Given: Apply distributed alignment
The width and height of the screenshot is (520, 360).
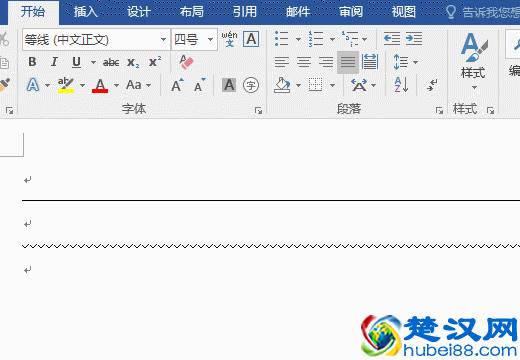Looking at the screenshot, I should pyautogui.click(x=370, y=62).
